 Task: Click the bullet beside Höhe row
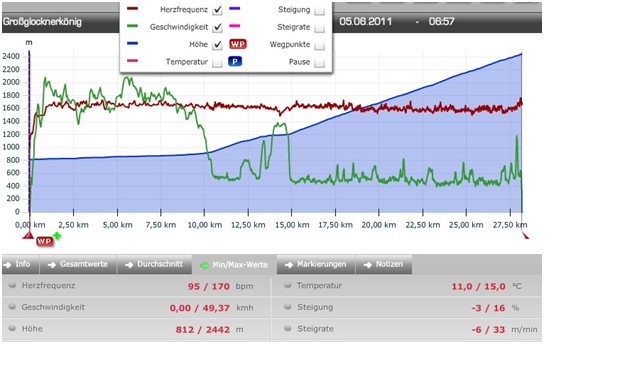[12, 329]
